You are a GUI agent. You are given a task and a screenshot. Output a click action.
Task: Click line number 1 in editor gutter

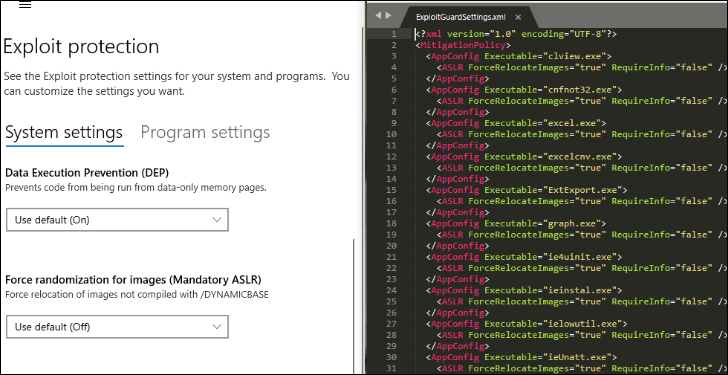click(394, 34)
